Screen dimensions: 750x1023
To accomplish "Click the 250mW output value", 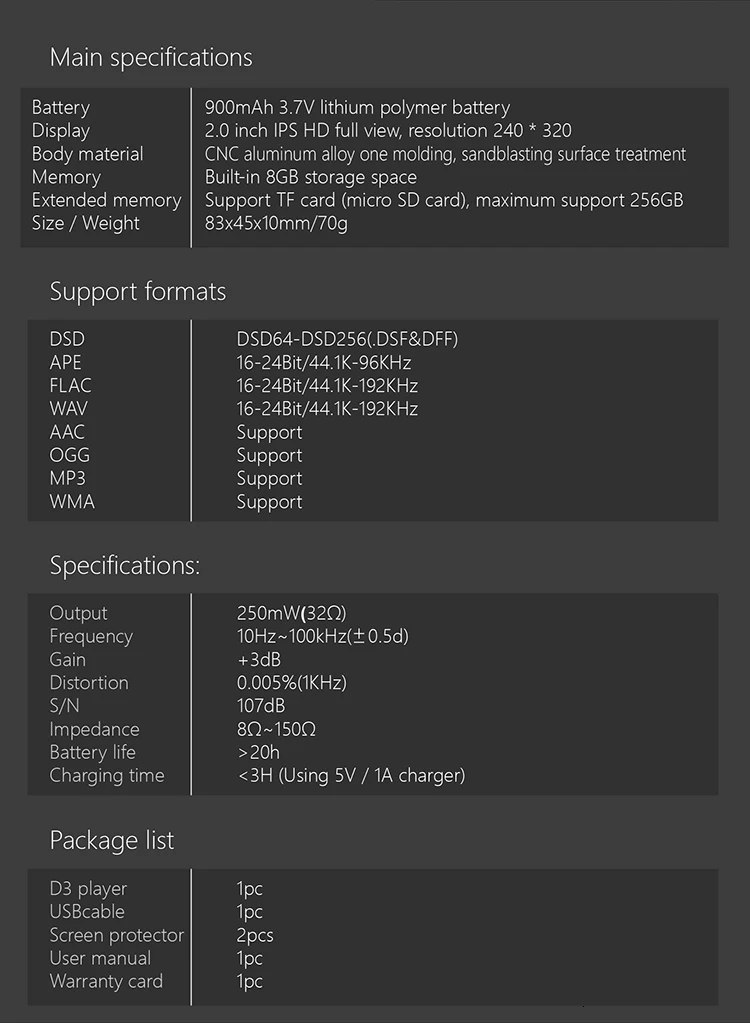I will coord(291,613).
